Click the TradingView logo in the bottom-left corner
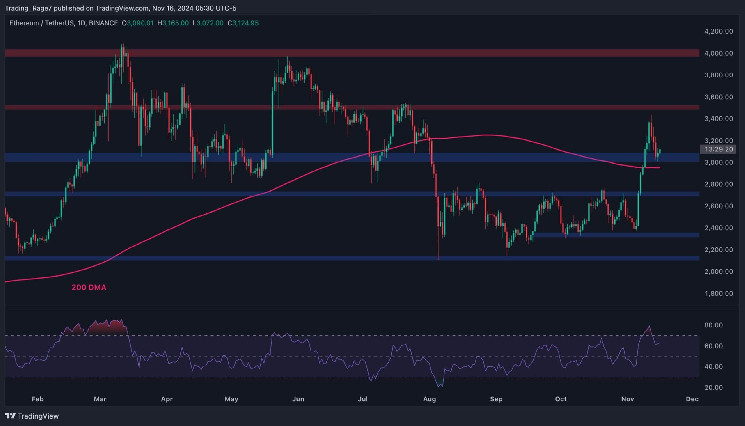This screenshot has height=426, width=745. click(31, 415)
